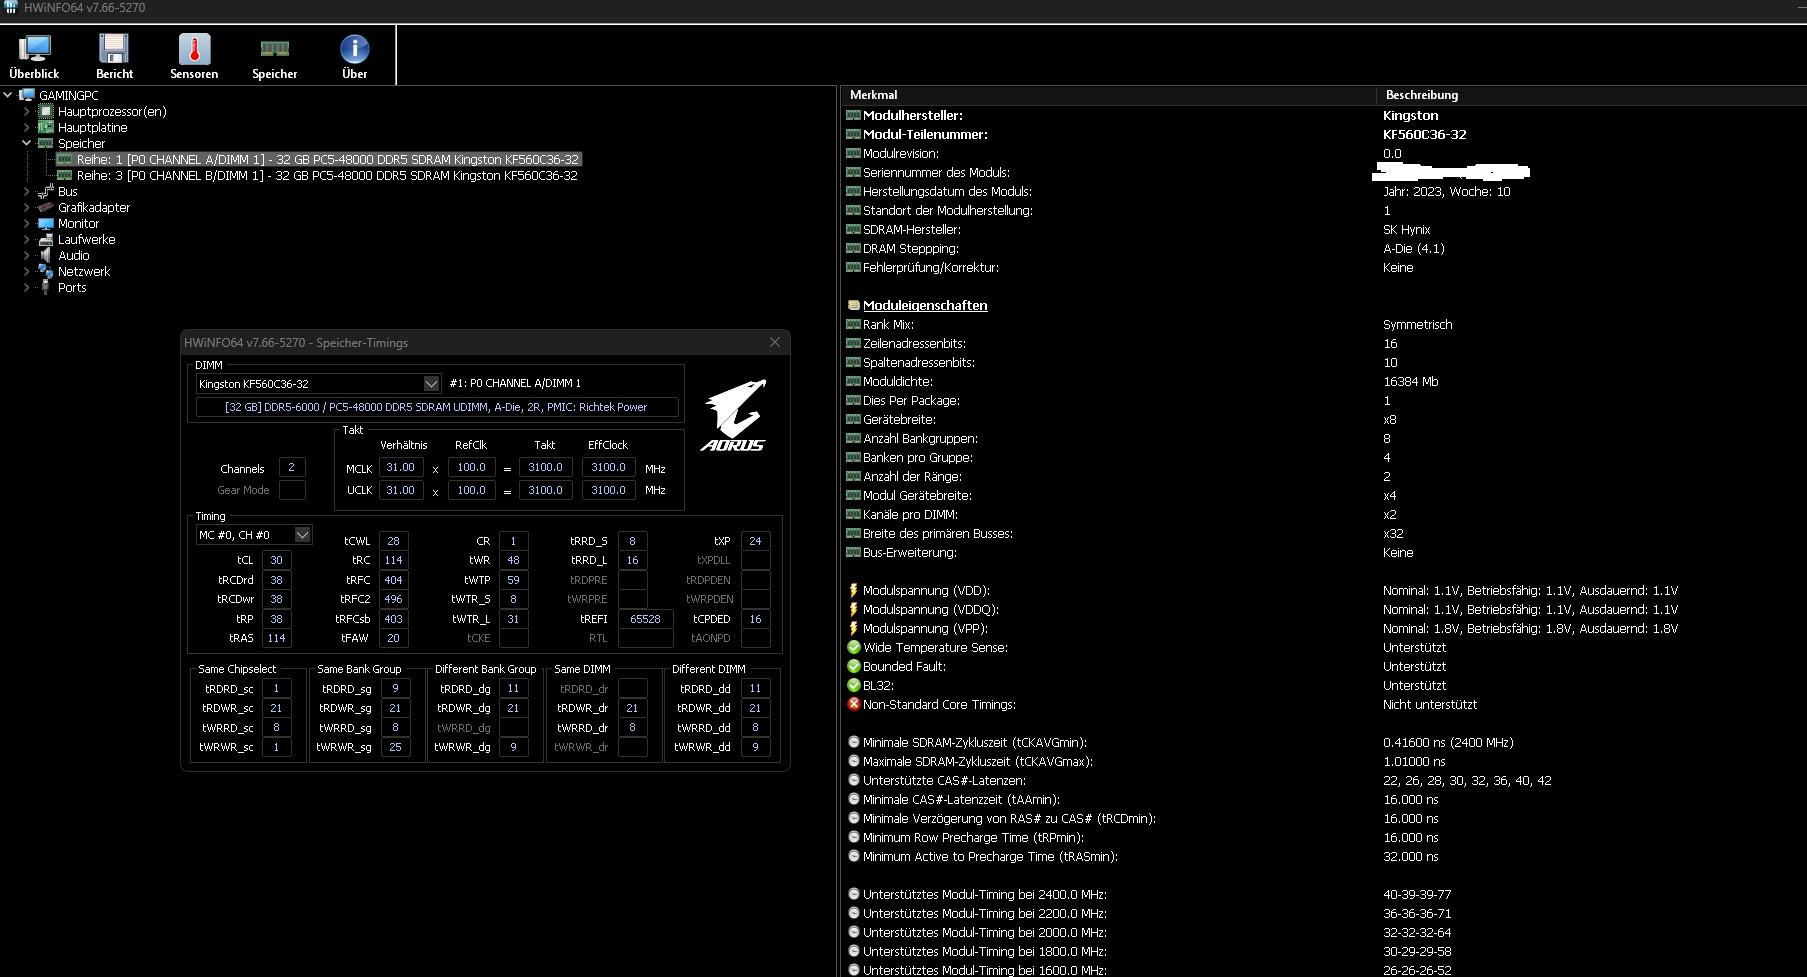The width and height of the screenshot is (1807, 977).
Task: Open the Sensoren sensor monitor
Action: [x=194, y=56]
